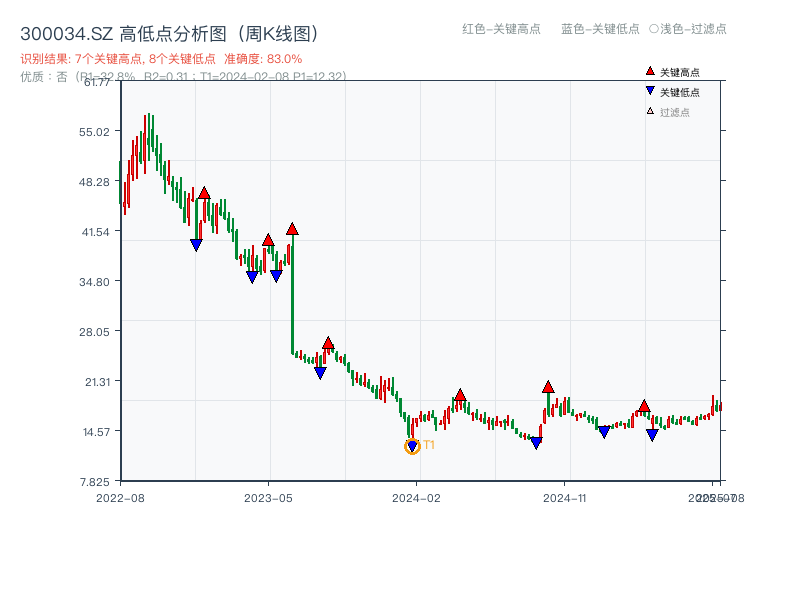The width and height of the screenshot is (800, 600).
Task: Click the blue triangle icon beside 关键低点 legend
Action: point(650,92)
